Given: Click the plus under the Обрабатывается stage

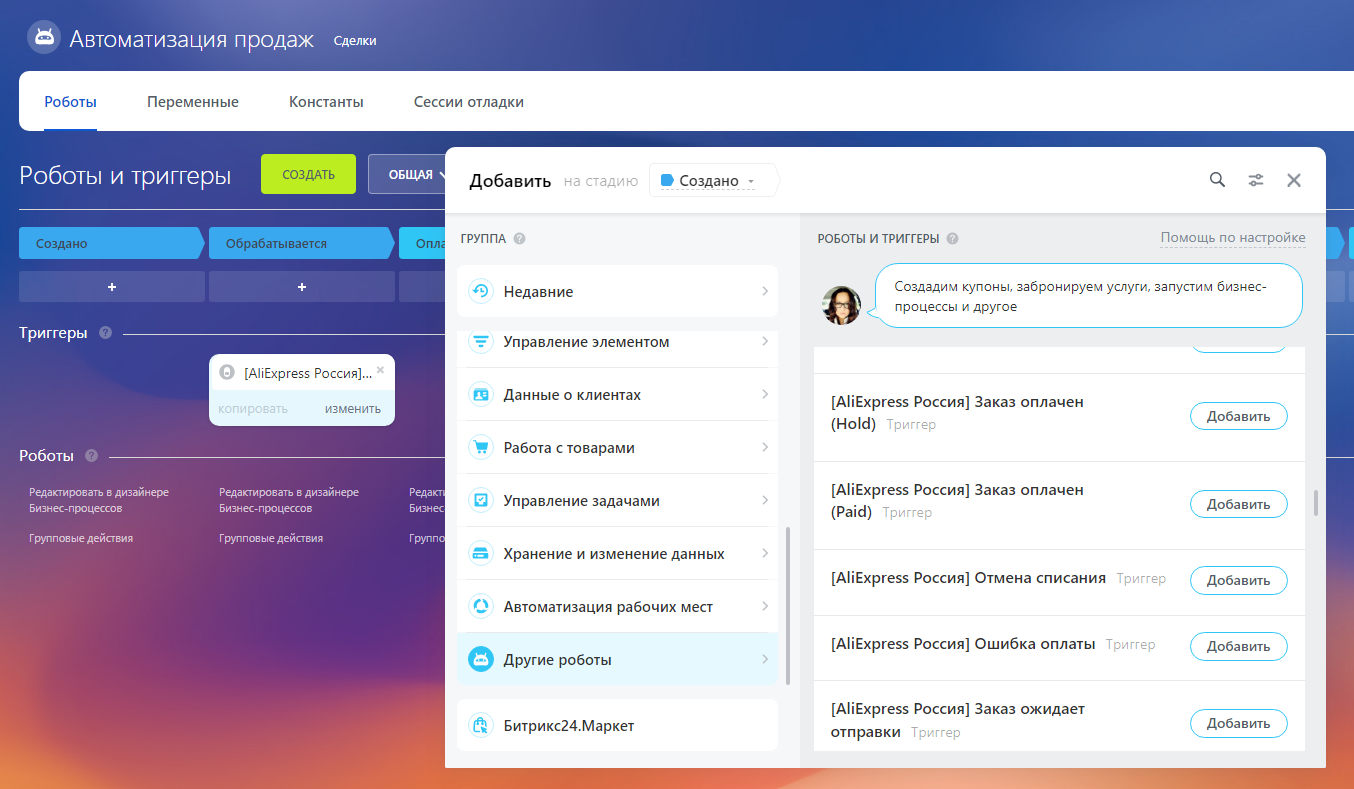Looking at the screenshot, I should pos(302,287).
